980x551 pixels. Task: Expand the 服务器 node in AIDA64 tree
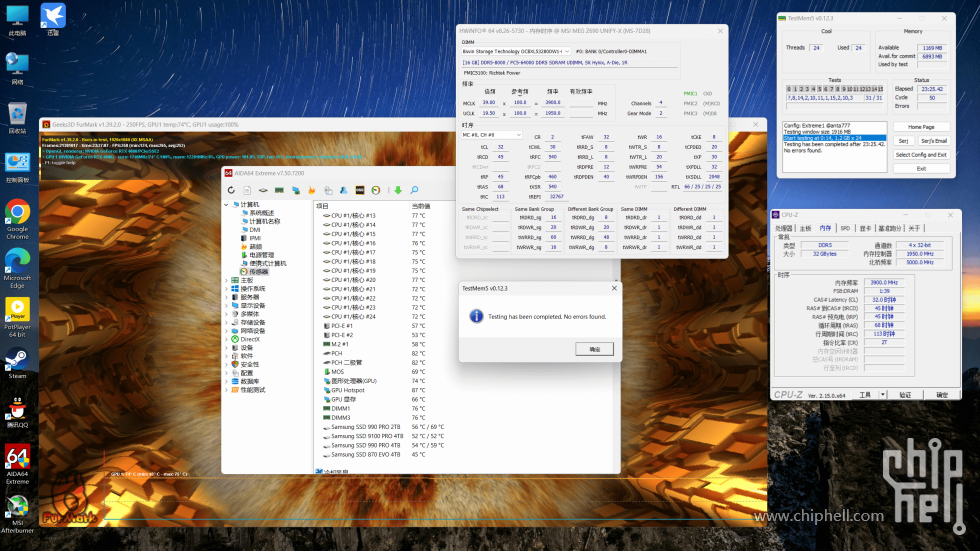pos(226,297)
